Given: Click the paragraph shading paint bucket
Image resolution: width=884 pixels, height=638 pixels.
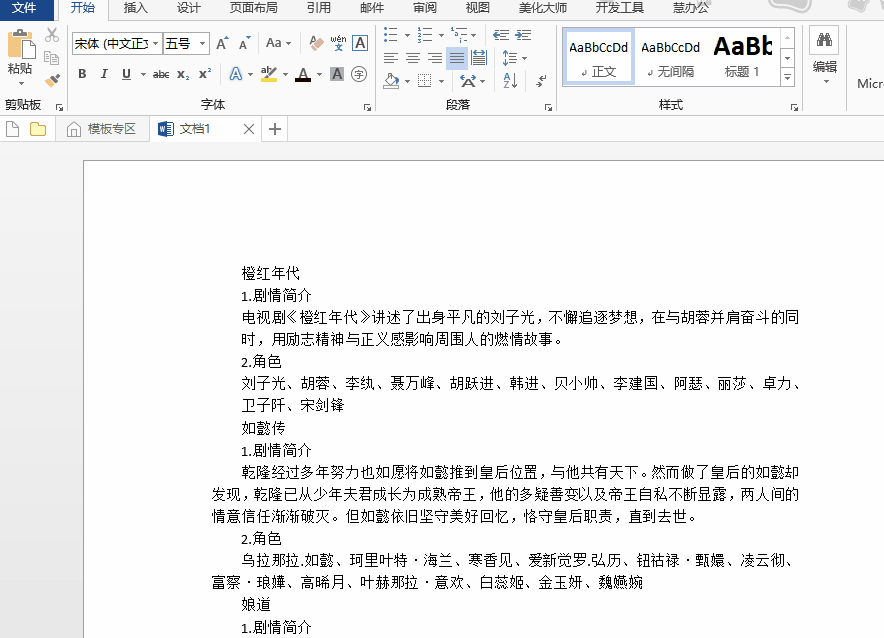Looking at the screenshot, I should pos(391,81).
